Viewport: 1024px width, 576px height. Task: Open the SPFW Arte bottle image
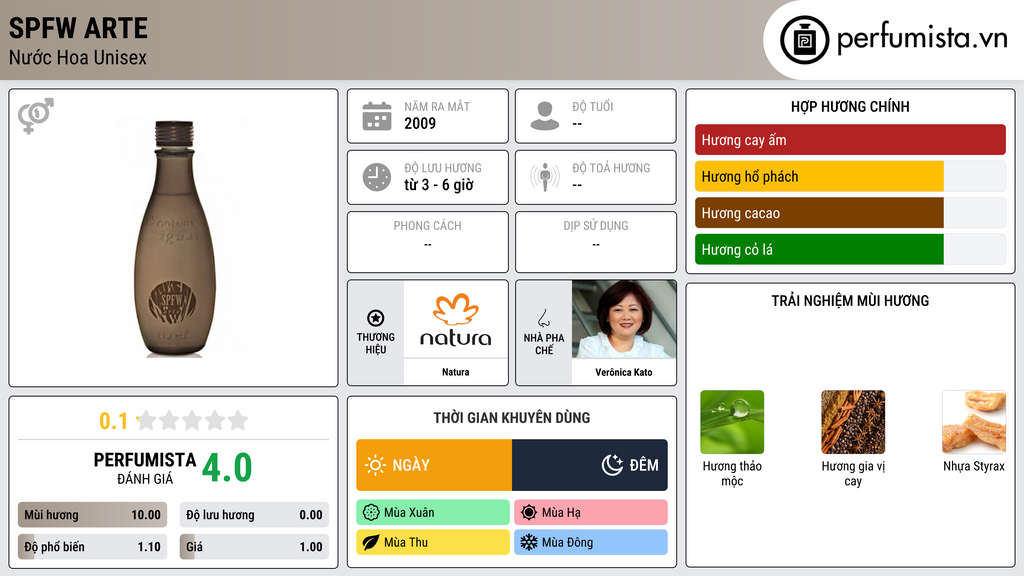(174, 238)
